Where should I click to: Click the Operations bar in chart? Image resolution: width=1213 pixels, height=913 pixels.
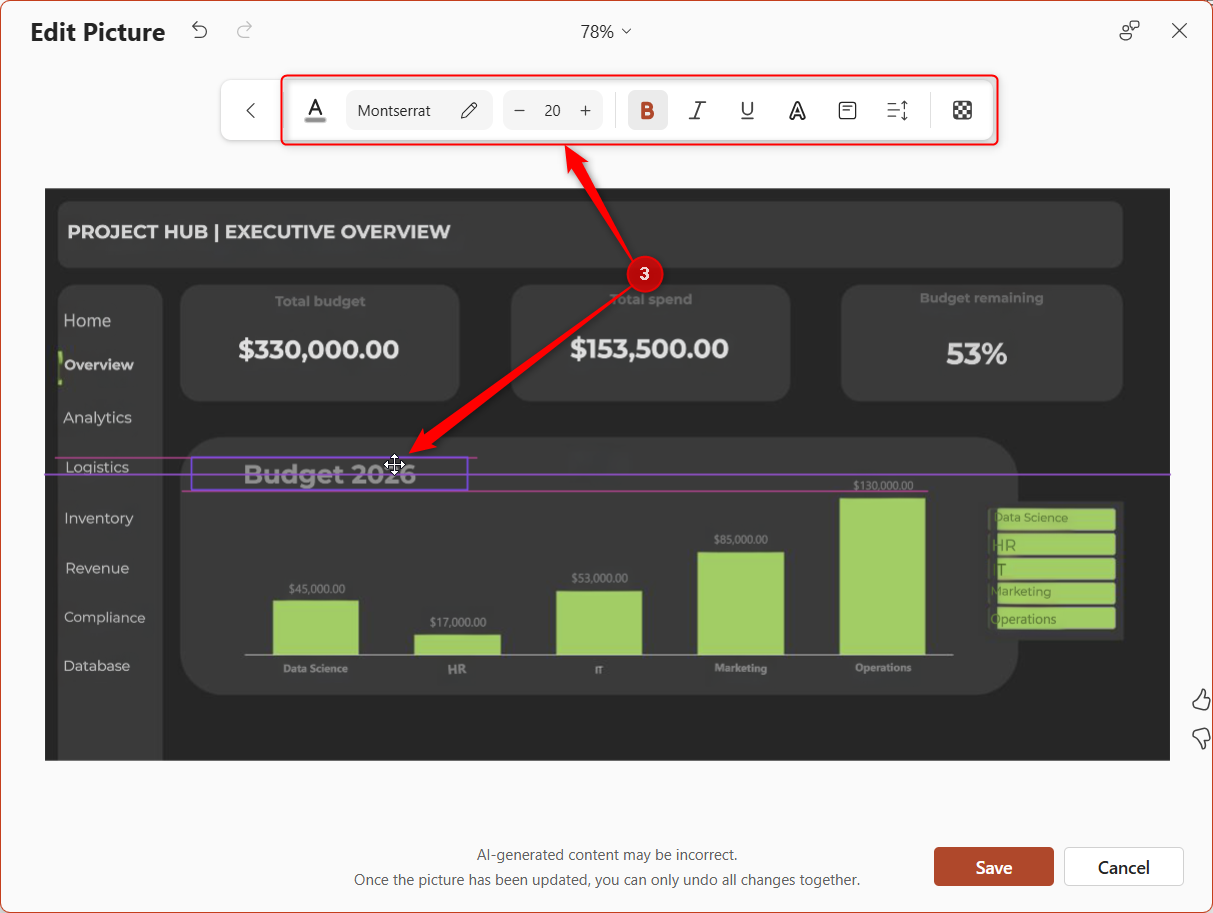tap(882, 576)
